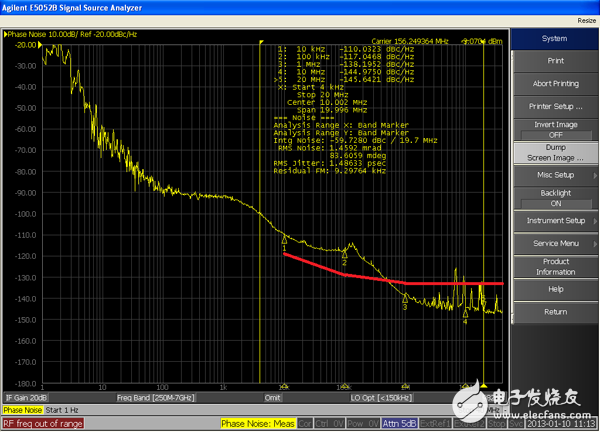Screen dimensions: 600x432
Task: Open the Product Information softkey
Action: [555, 266]
